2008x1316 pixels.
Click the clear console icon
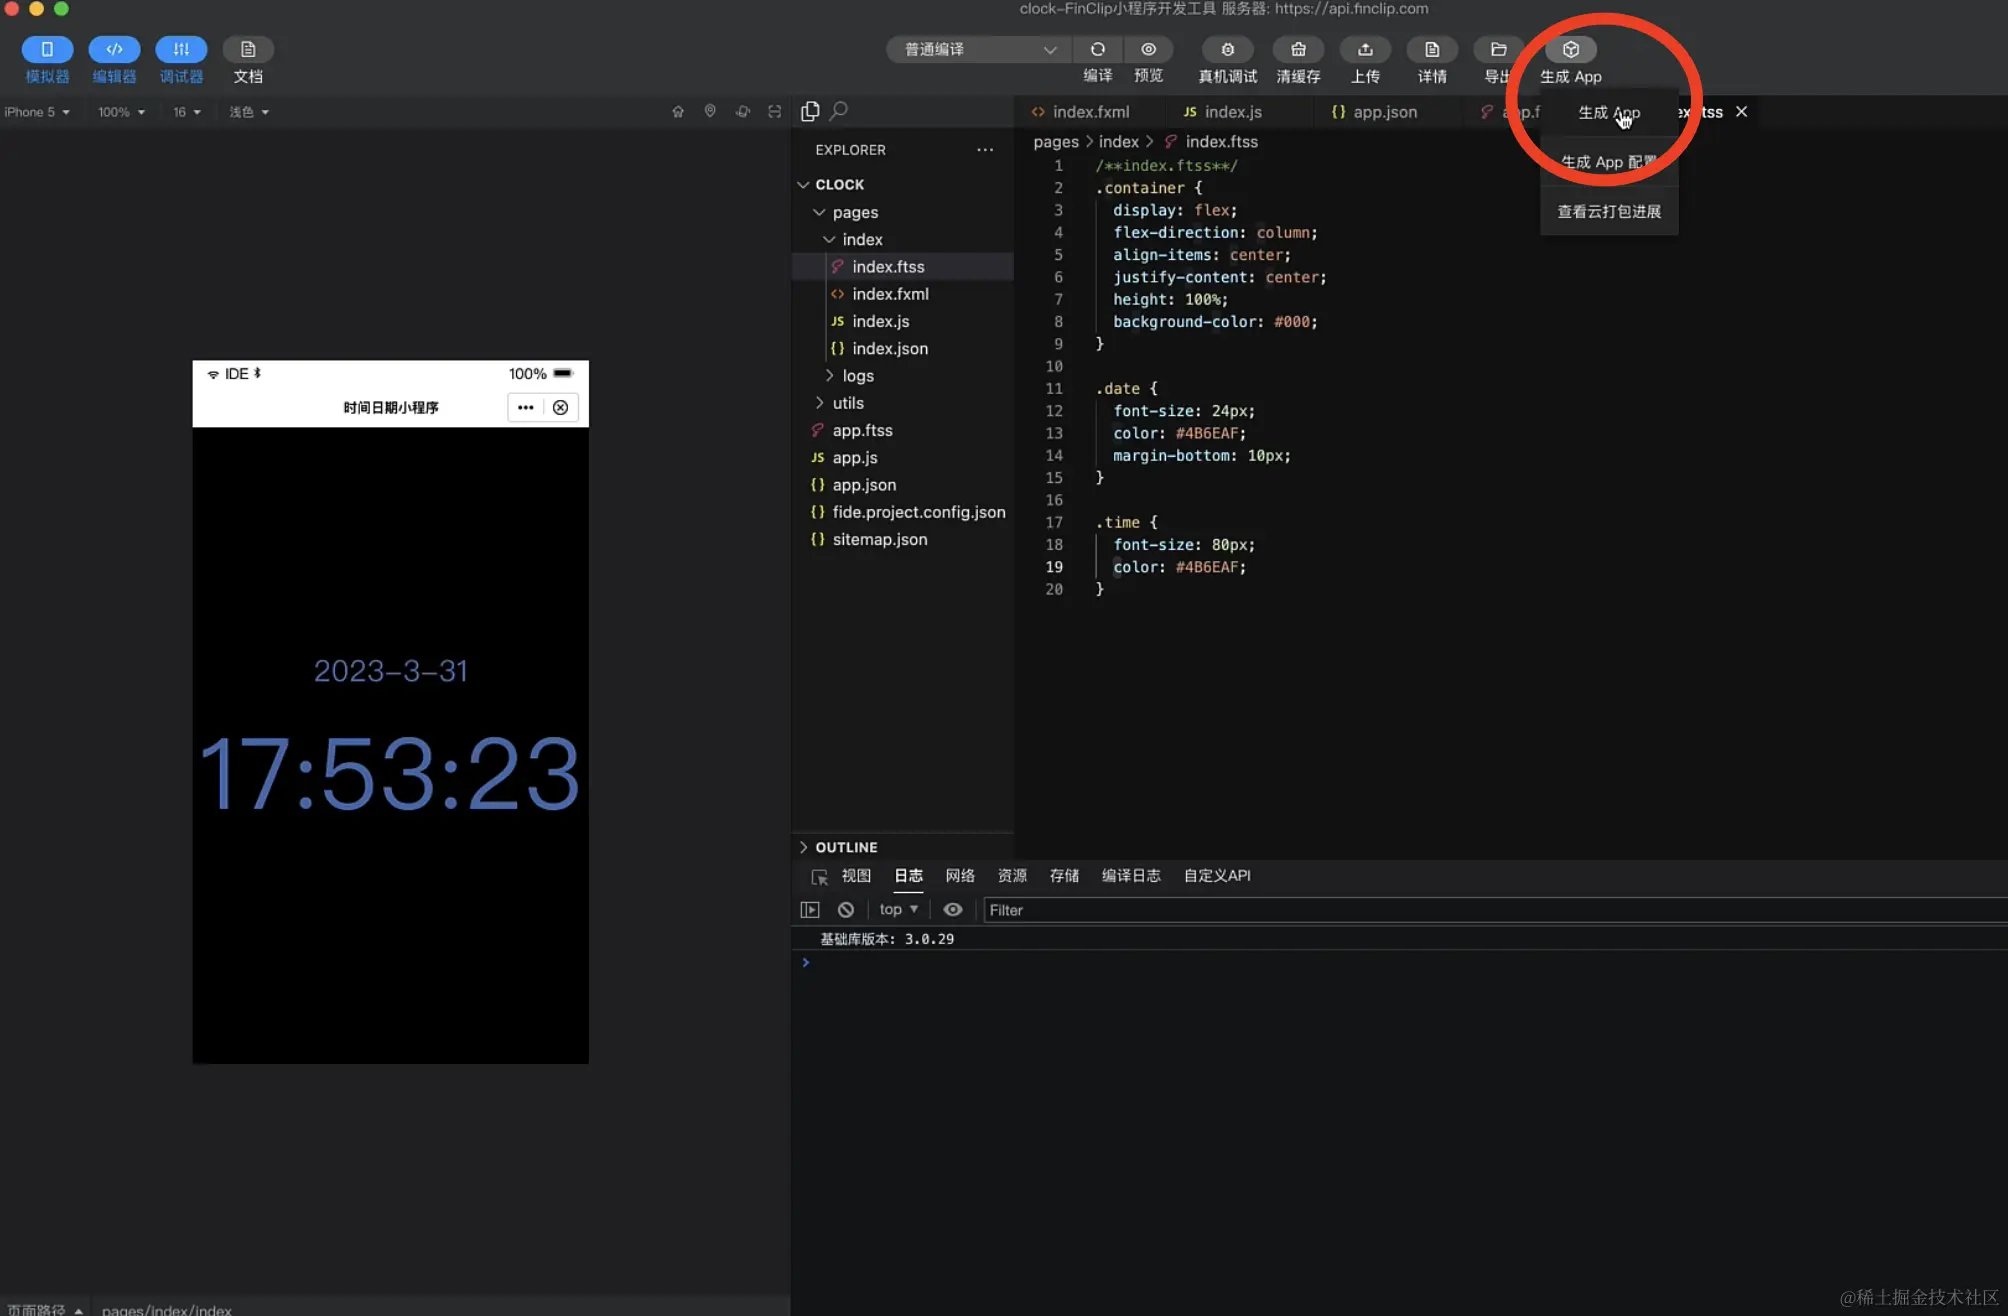846,910
